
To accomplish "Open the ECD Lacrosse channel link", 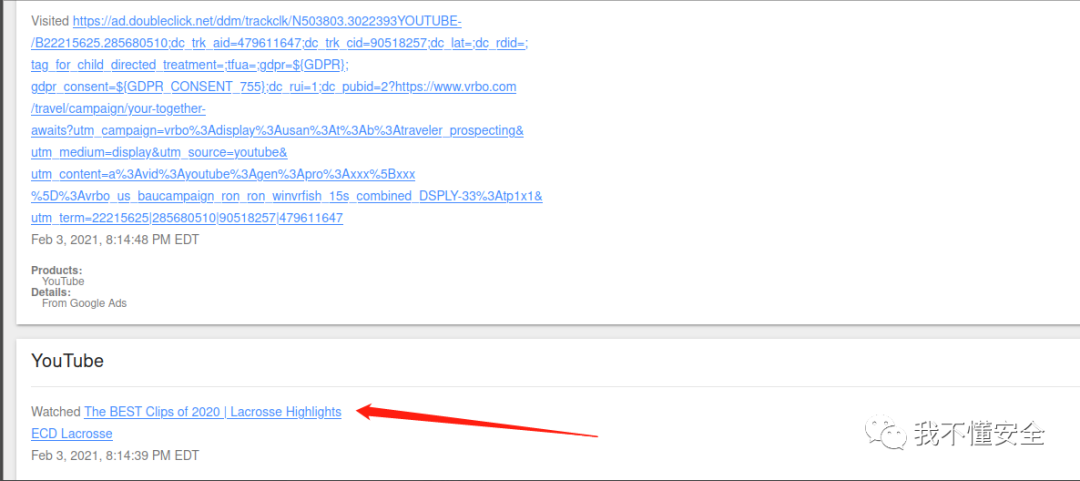I will tap(72, 434).
